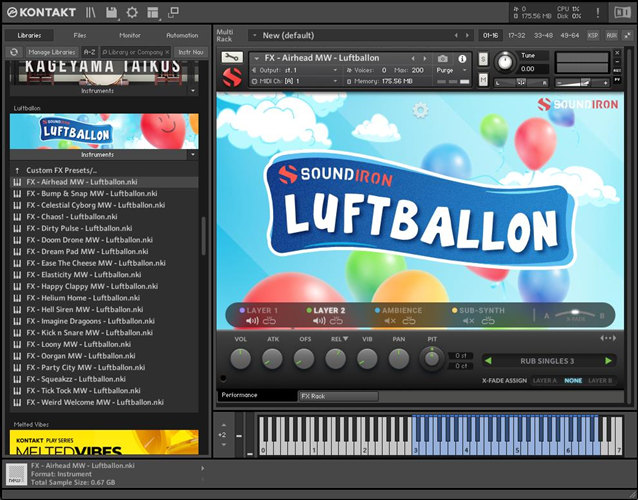Switch to the Files tab

[79, 35]
